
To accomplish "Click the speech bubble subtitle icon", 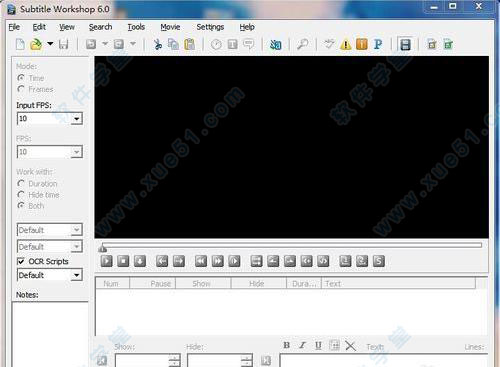I will coord(248,44).
